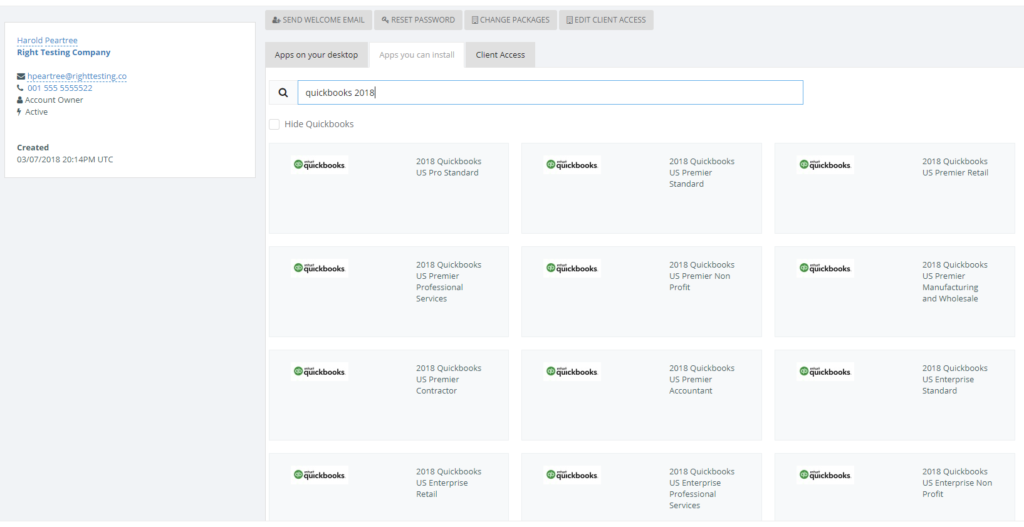Click QuickBooks logo for US Enterprise Retail
The image size is (1024, 527).
tap(320, 475)
